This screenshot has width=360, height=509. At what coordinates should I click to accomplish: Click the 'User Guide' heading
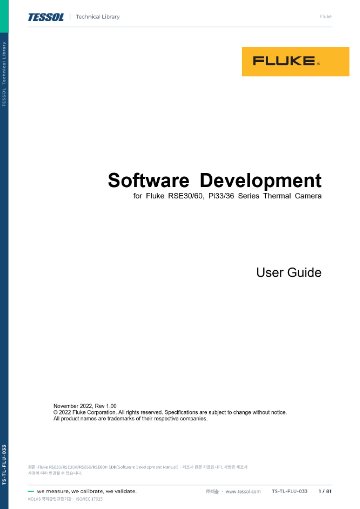pyautogui.click(x=289, y=273)
